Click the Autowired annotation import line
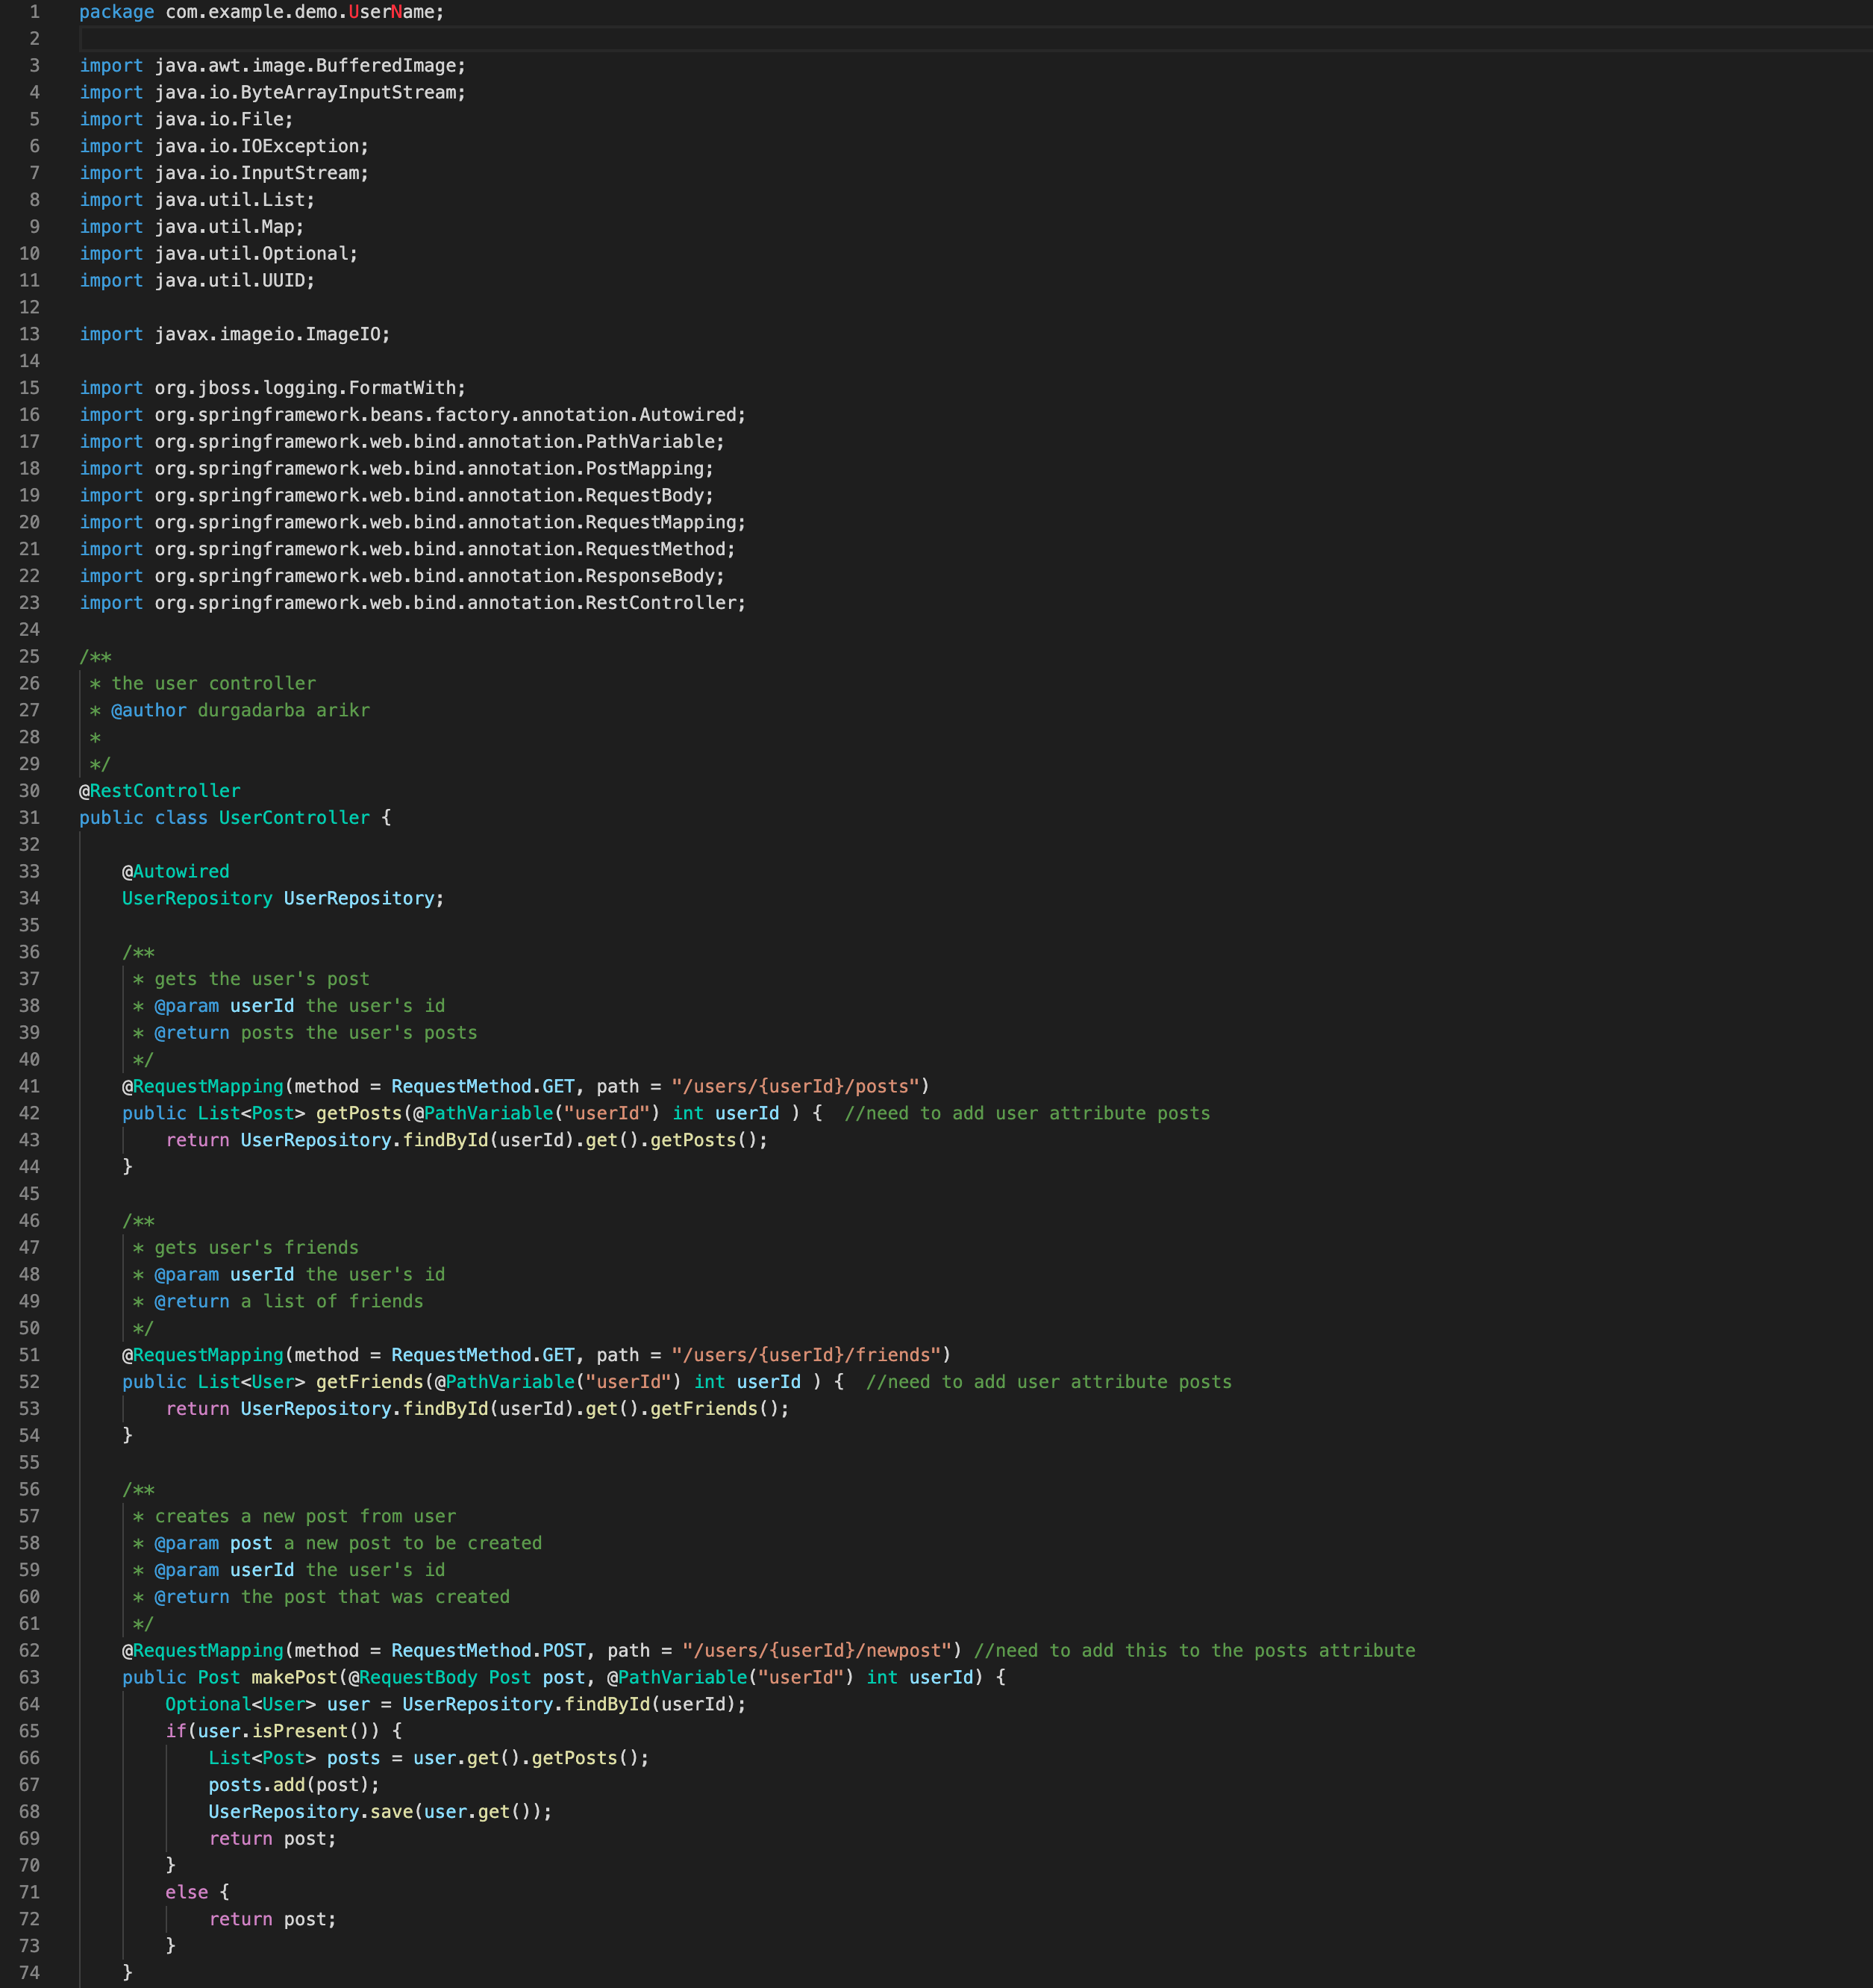The height and width of the screenshot is (1988, 1873). [413, 415]
